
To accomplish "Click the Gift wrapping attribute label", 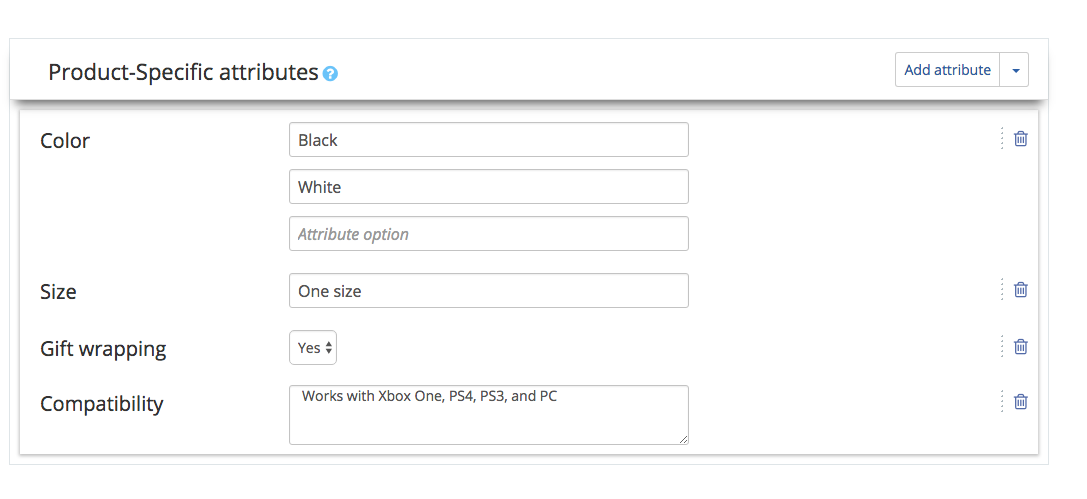I will tap(103, 349).
